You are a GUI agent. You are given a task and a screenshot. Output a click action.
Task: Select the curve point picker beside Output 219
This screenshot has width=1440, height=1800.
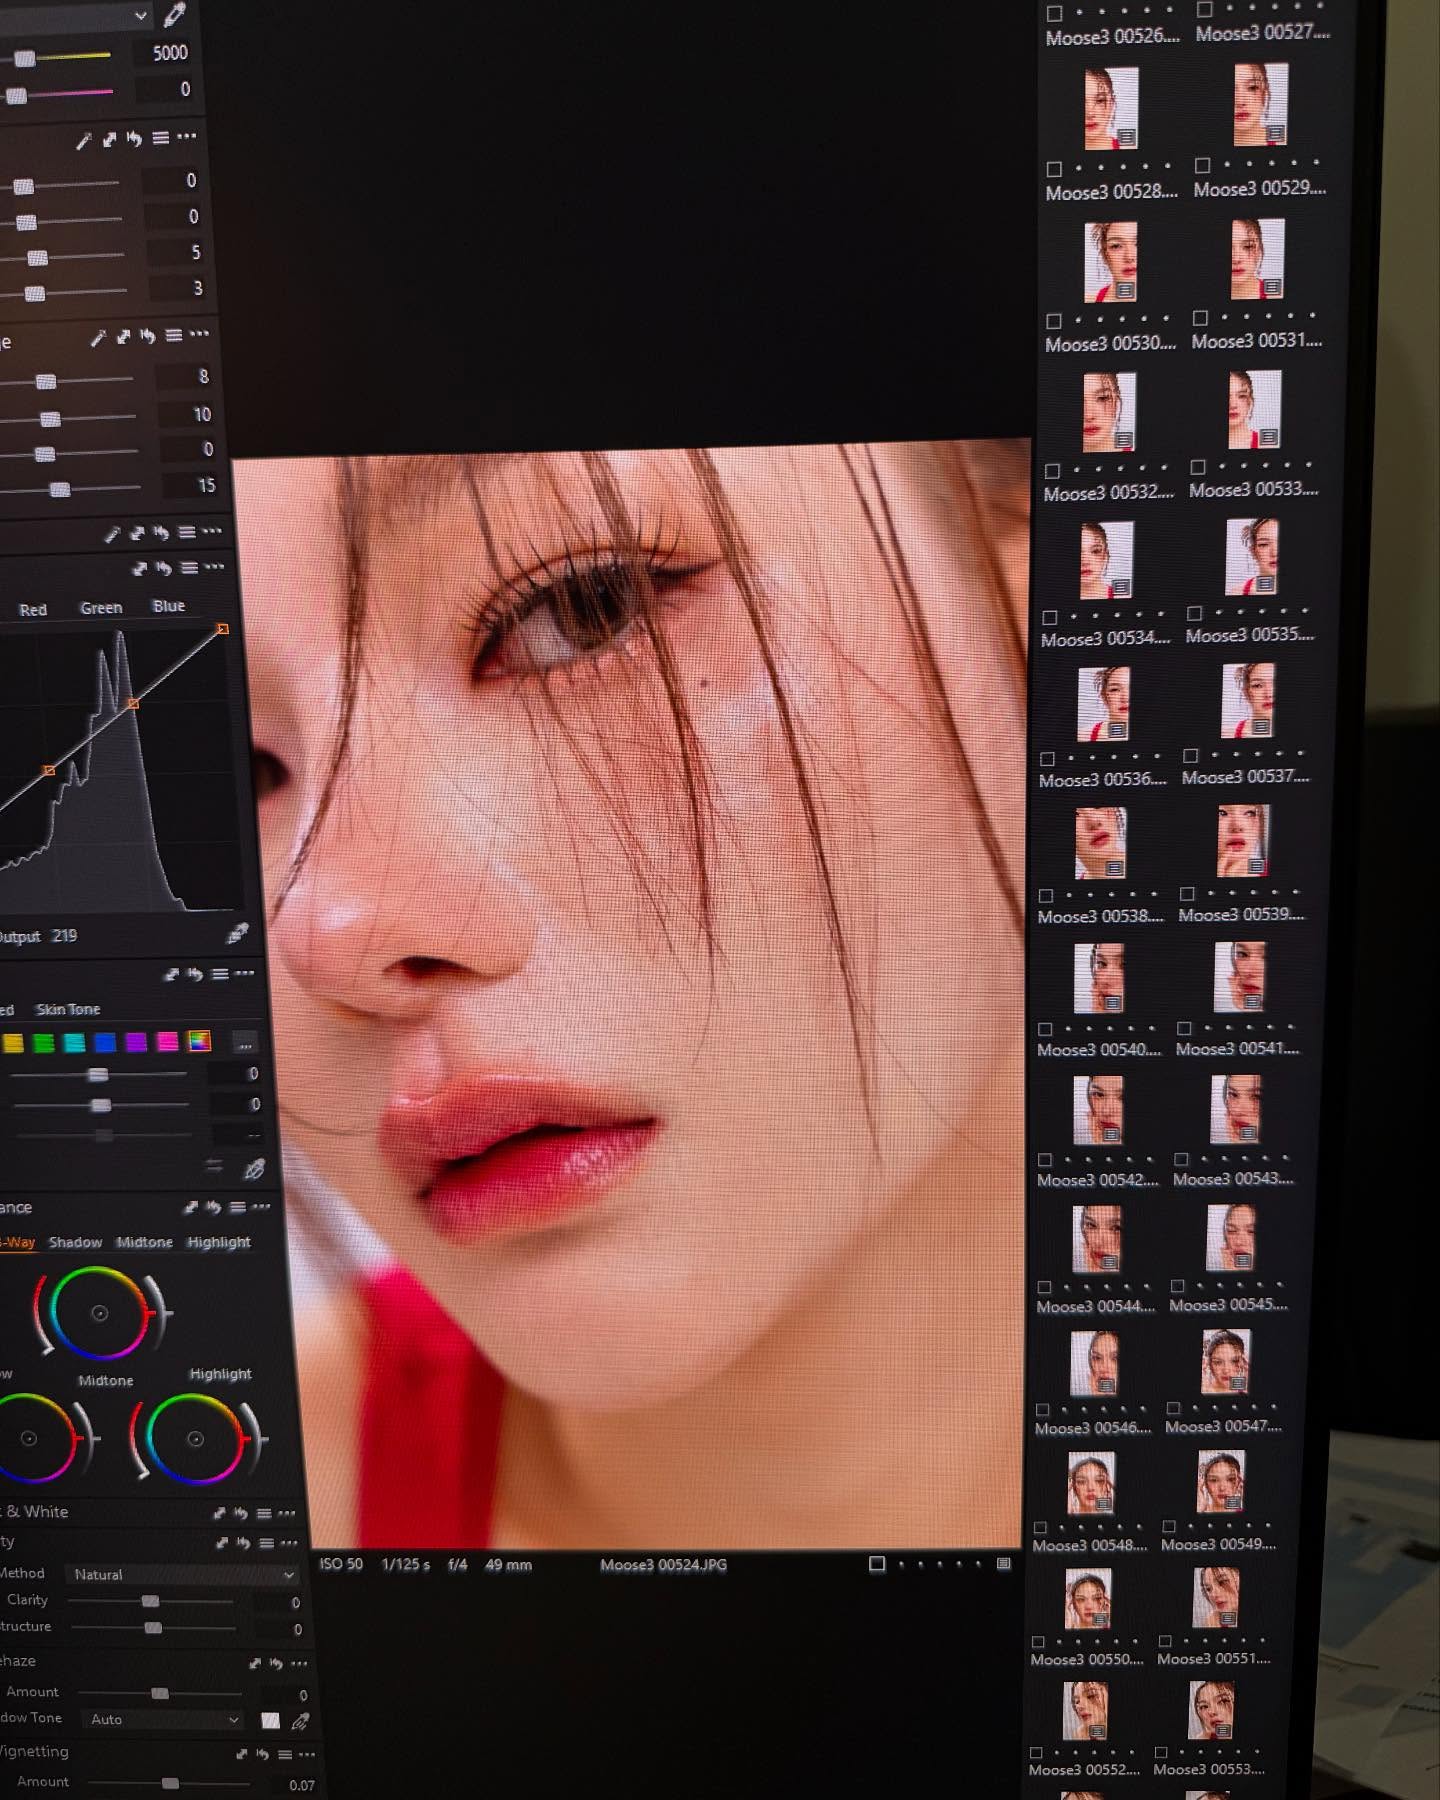237,933
